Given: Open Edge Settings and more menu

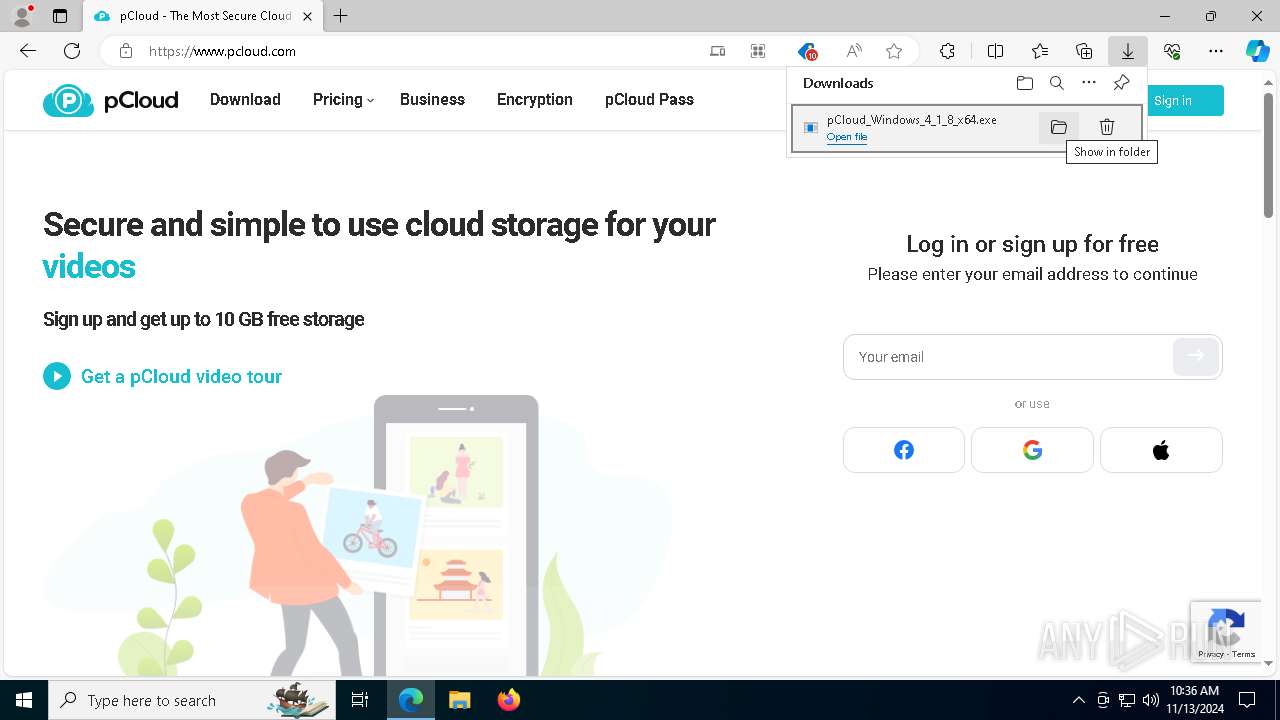Looking at the screenshot, I should (1216, 51).
